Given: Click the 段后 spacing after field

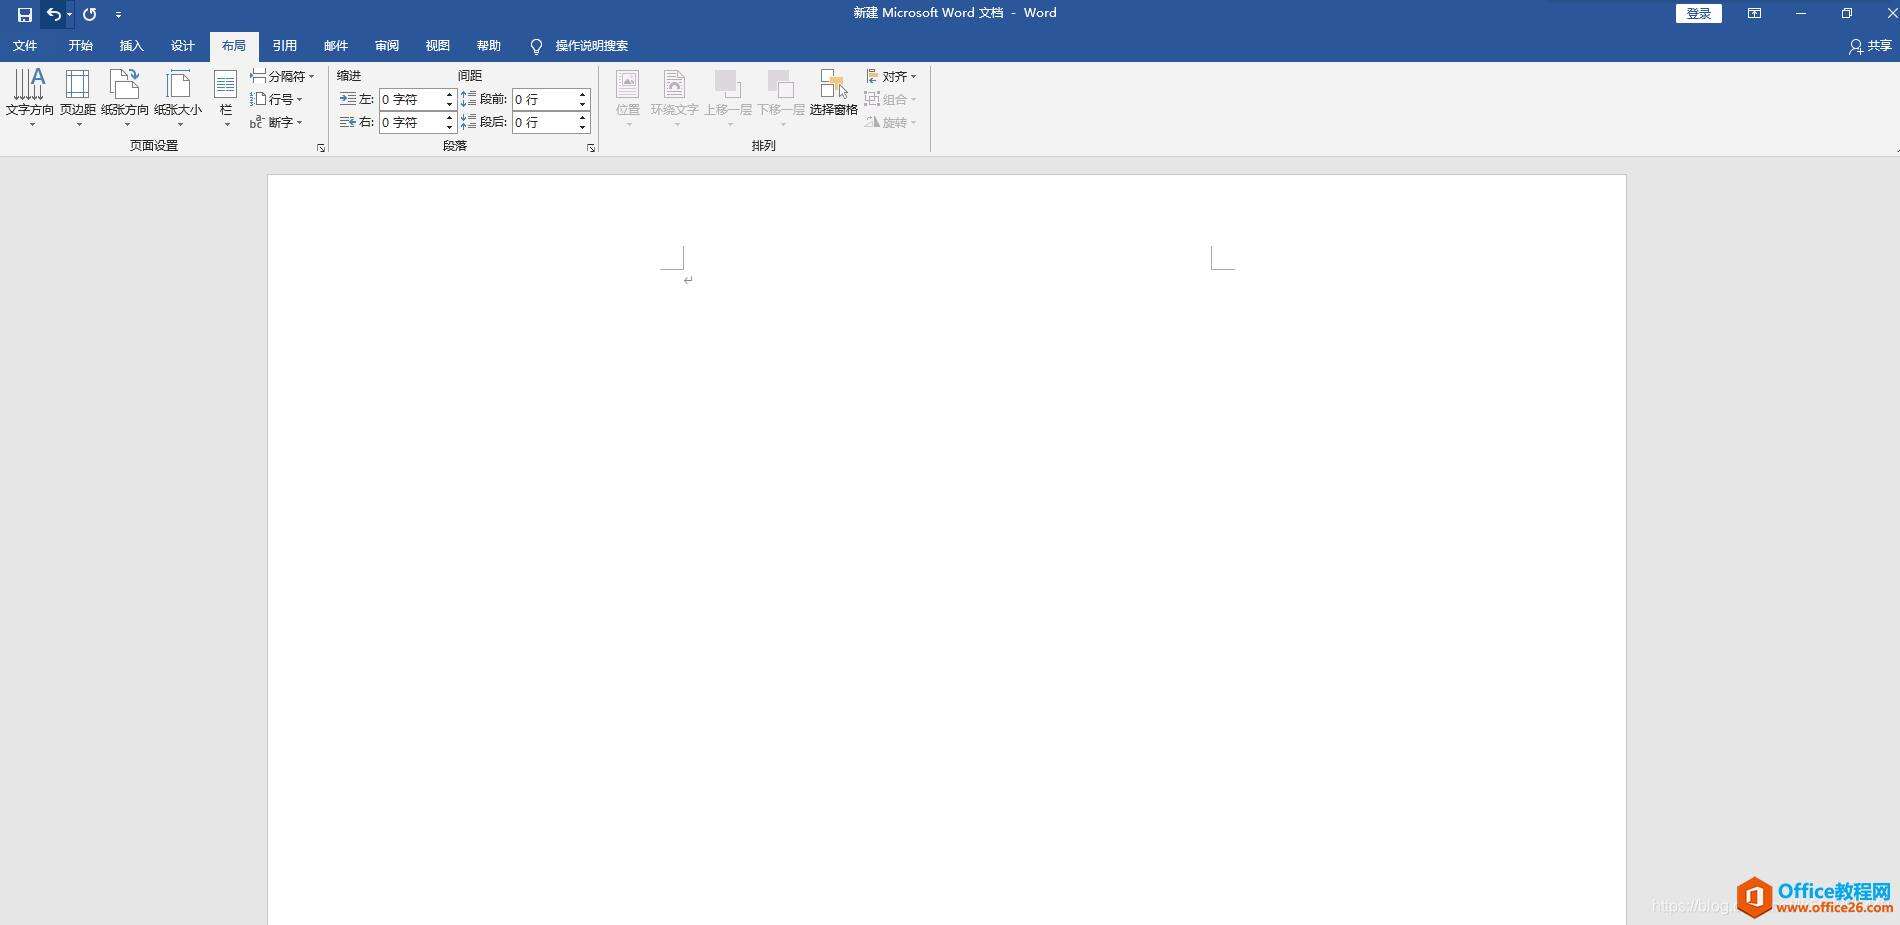Looking at the screenshot, I should coord(544,122).
